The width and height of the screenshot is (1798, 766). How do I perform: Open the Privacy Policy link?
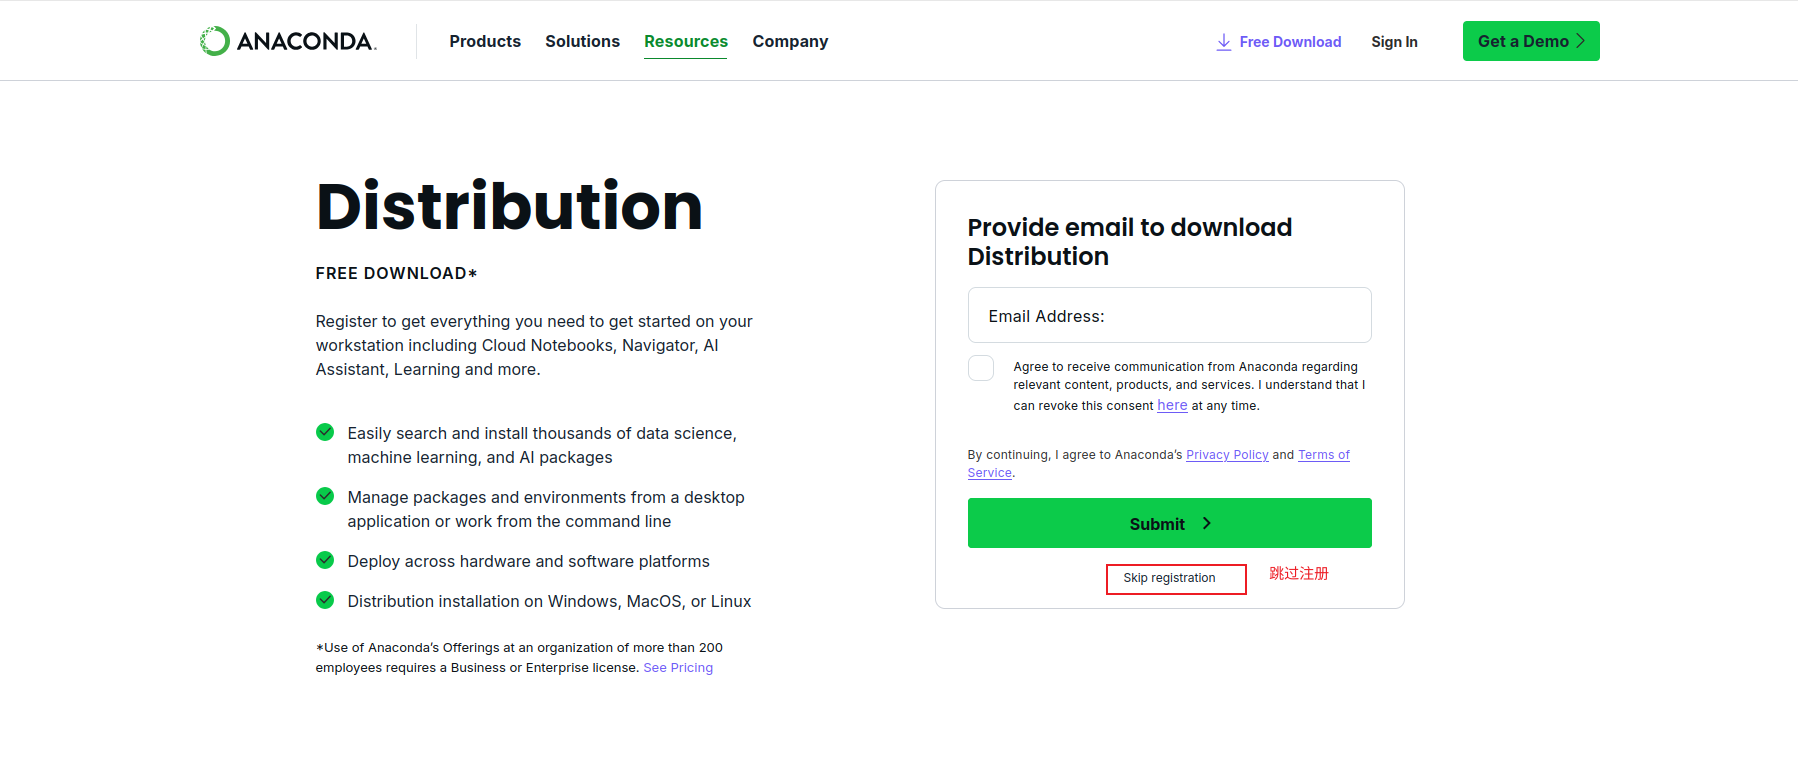click(1227, 455)
